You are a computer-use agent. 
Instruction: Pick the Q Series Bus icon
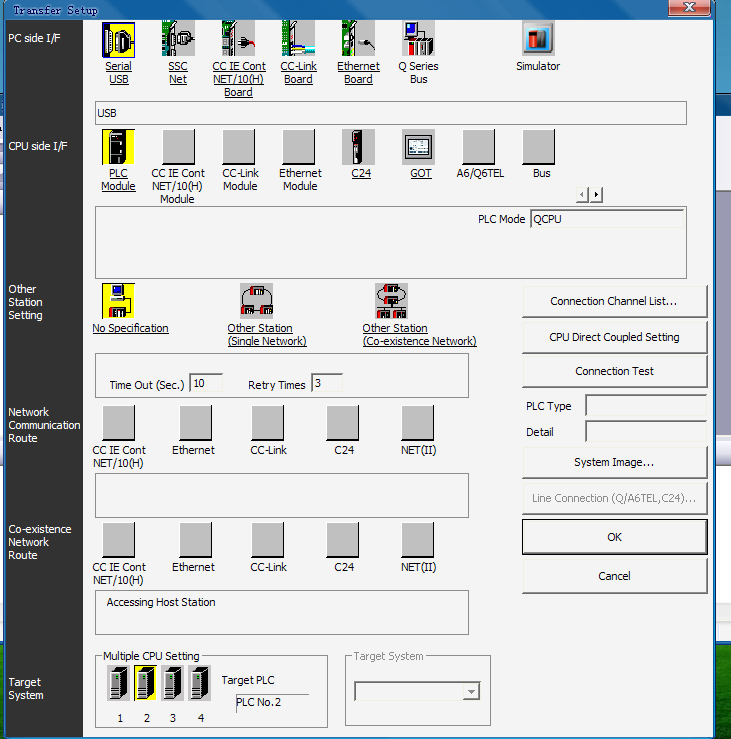point(418,40)
